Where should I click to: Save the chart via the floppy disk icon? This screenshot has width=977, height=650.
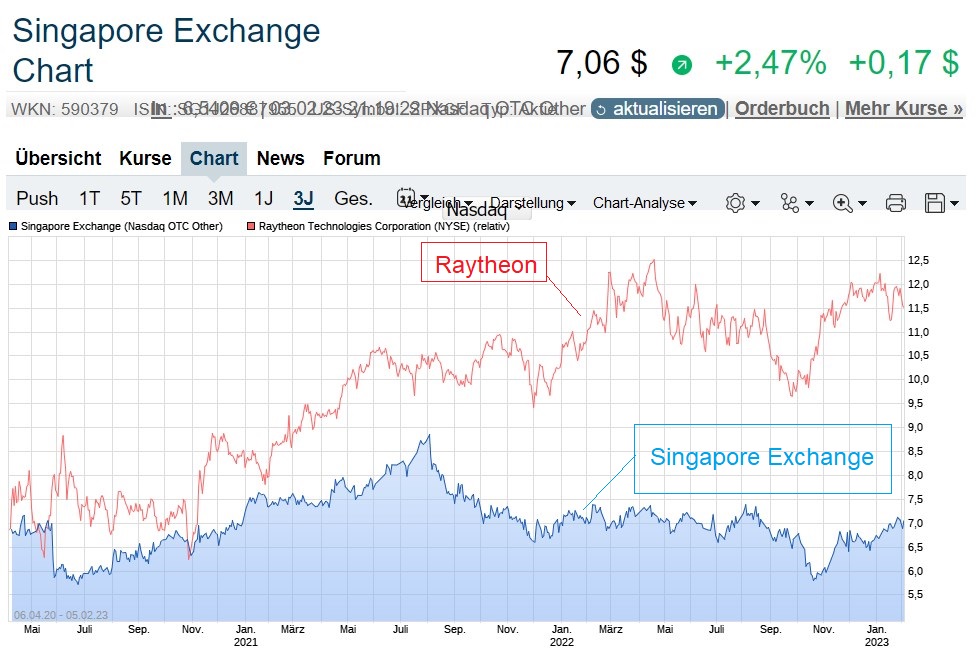(935, 203)
